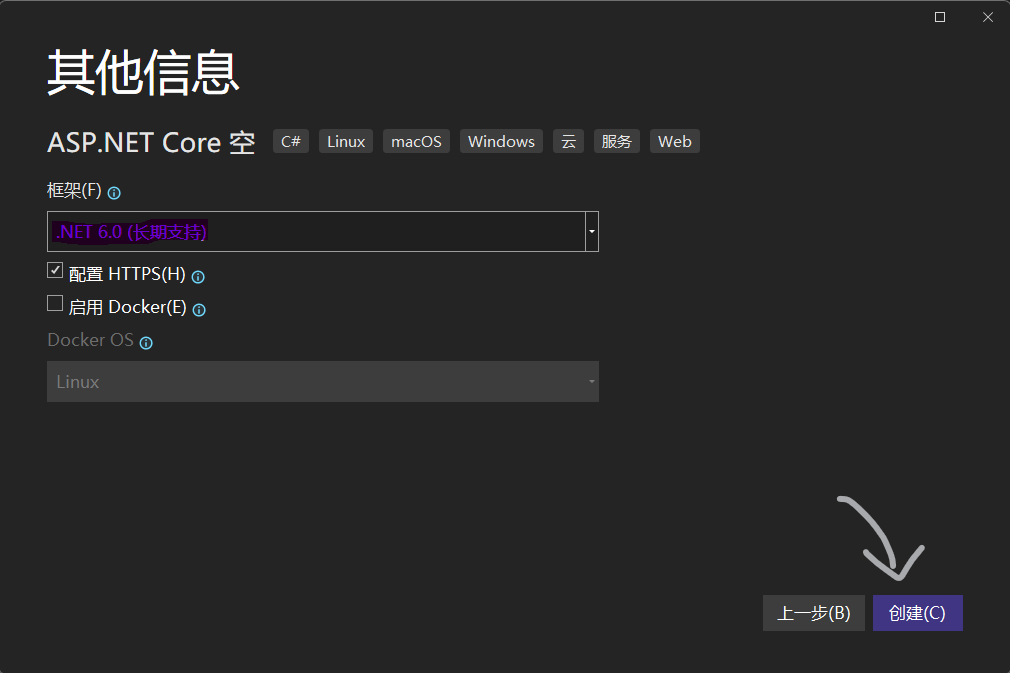Click the 框架(F) label
The width and height of the screenshot is (1010, 673).
pyautogui.click(x=74, y=191)
